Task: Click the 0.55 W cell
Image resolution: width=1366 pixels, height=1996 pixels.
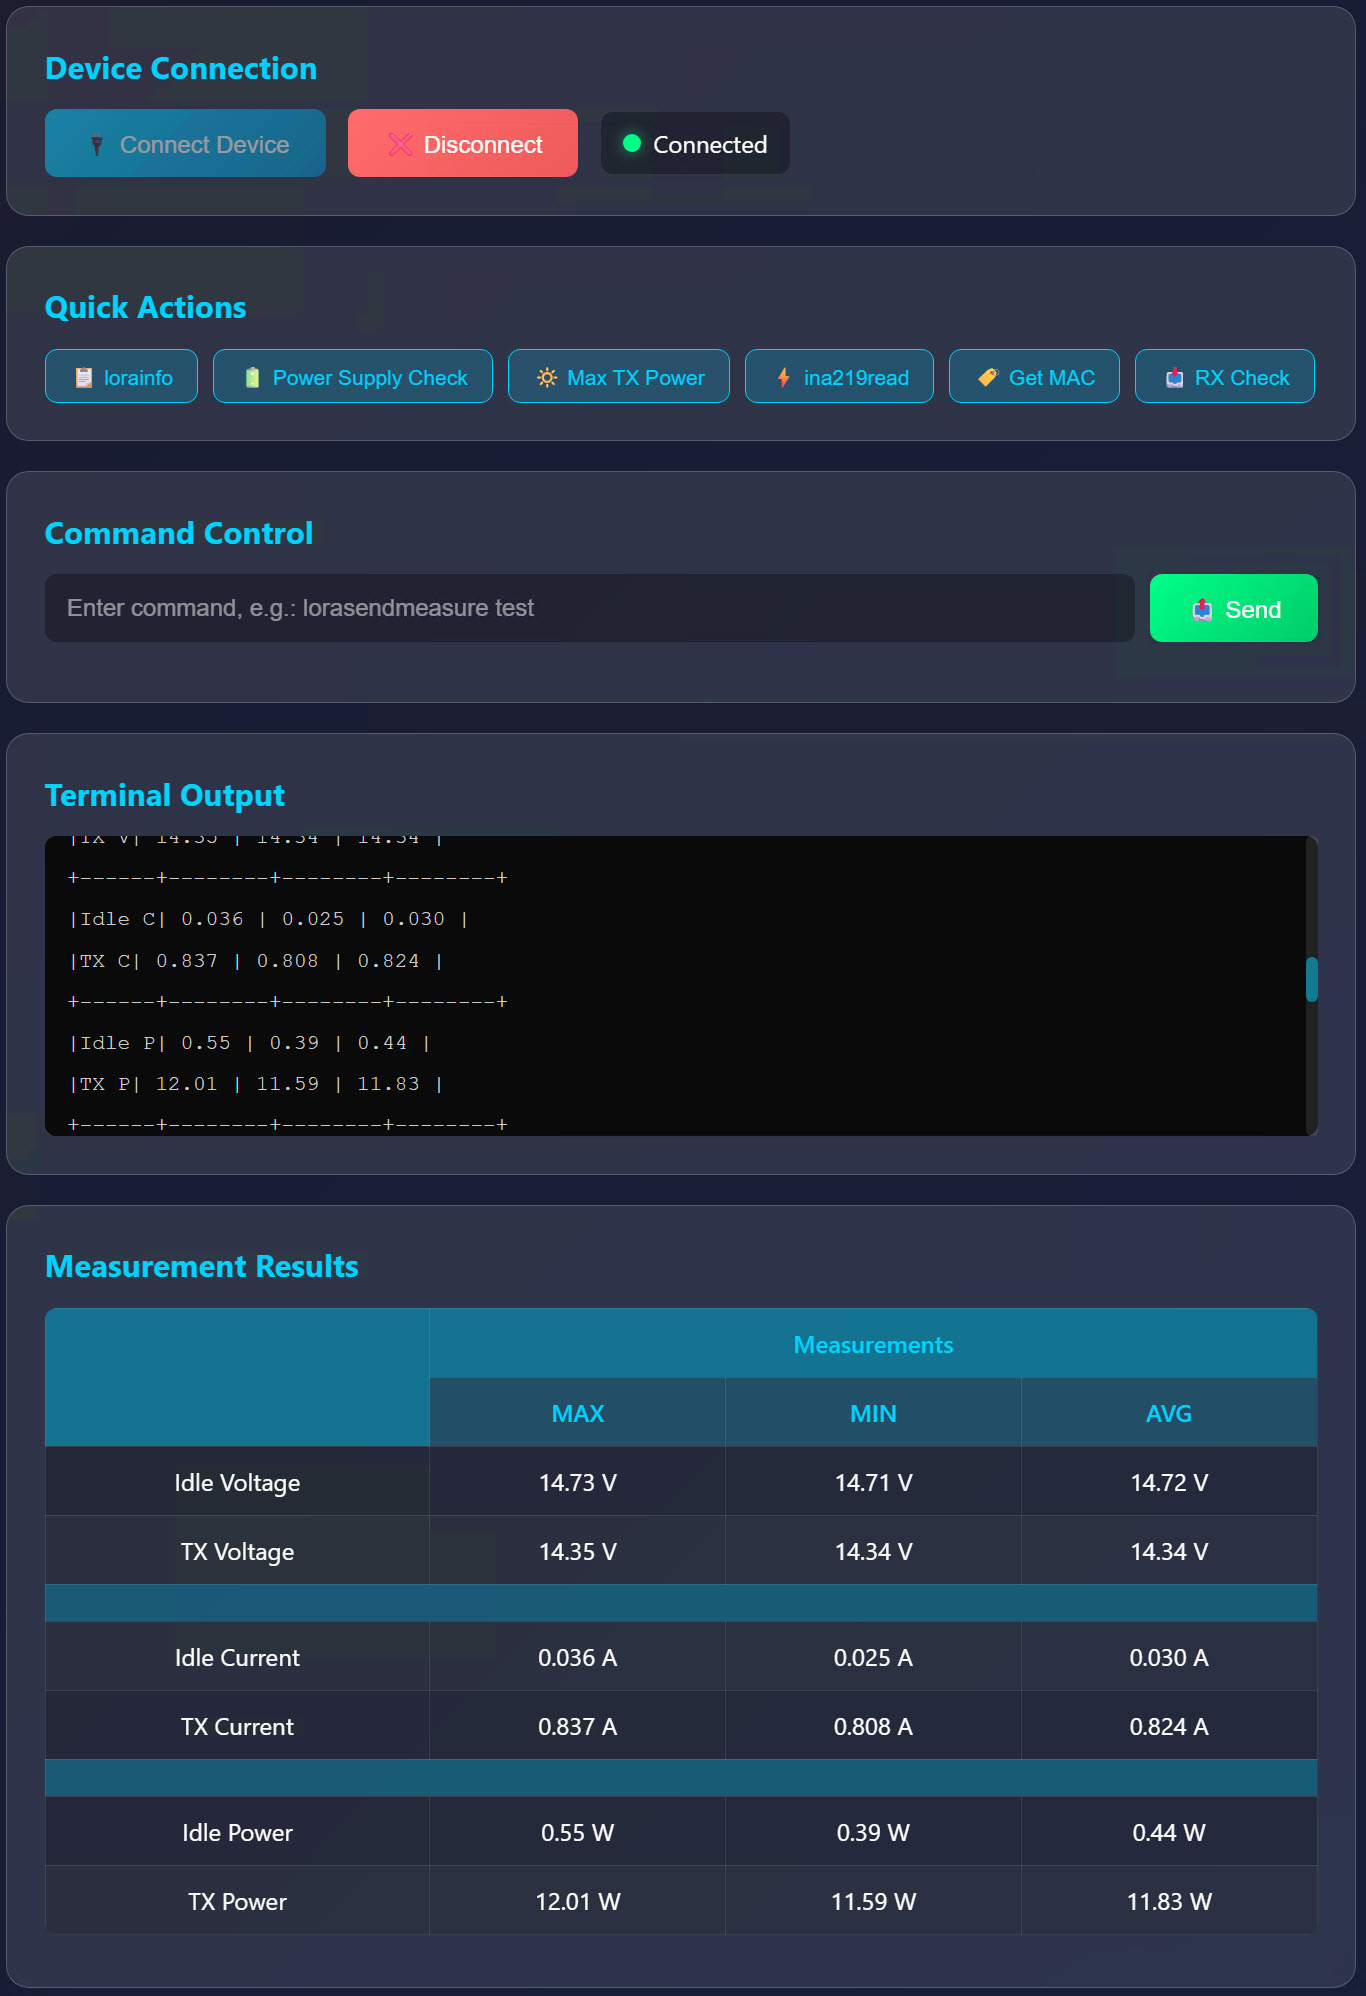Action: [578, 1832]
